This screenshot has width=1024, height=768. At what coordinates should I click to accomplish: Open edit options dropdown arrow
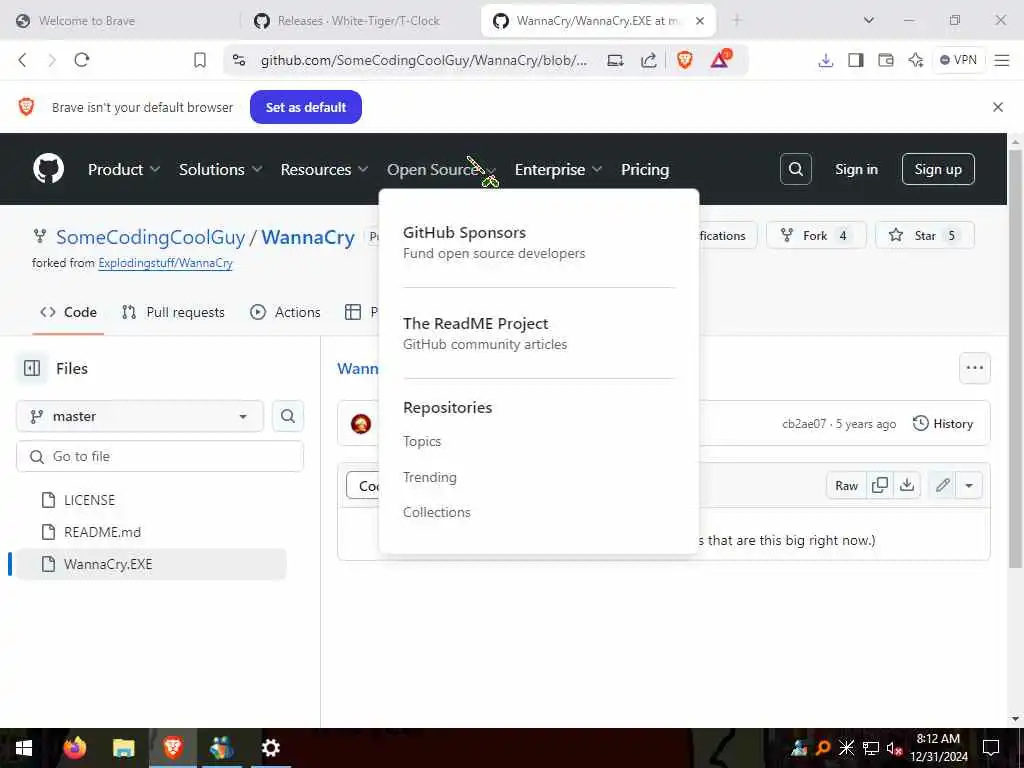tap(969, 485)
